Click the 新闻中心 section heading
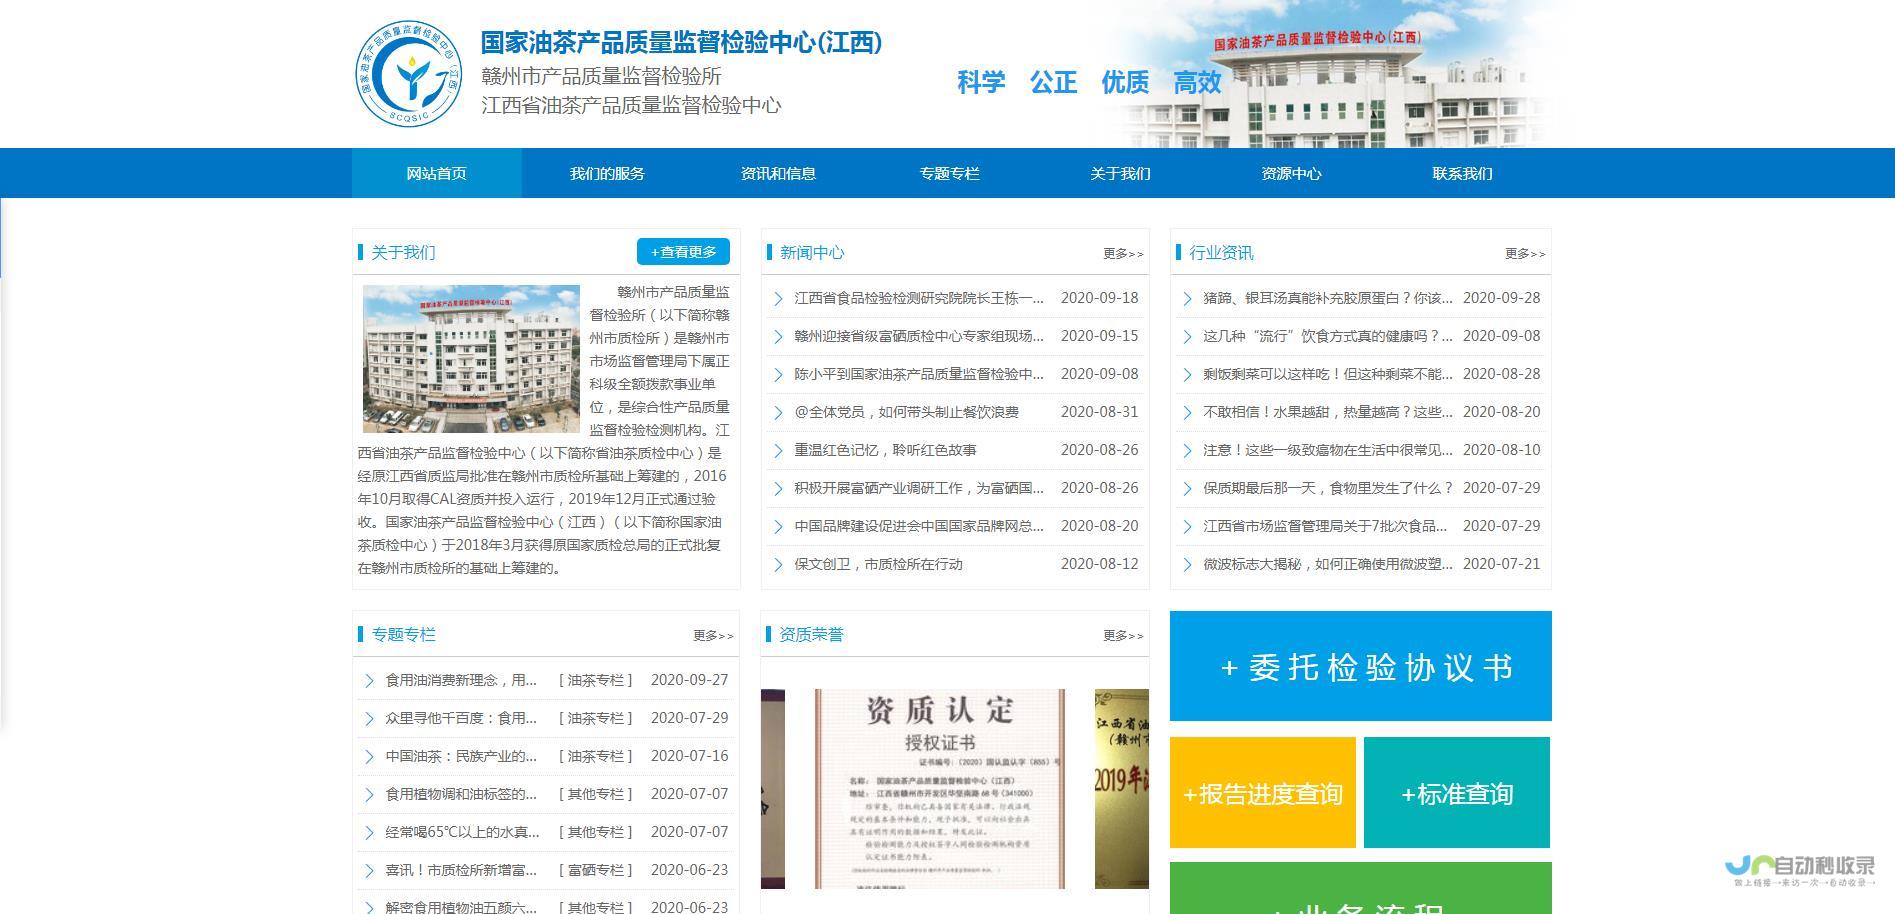The width and height of the screenshot is (1895, 914). pyautogui.click(x=812, y=253)
